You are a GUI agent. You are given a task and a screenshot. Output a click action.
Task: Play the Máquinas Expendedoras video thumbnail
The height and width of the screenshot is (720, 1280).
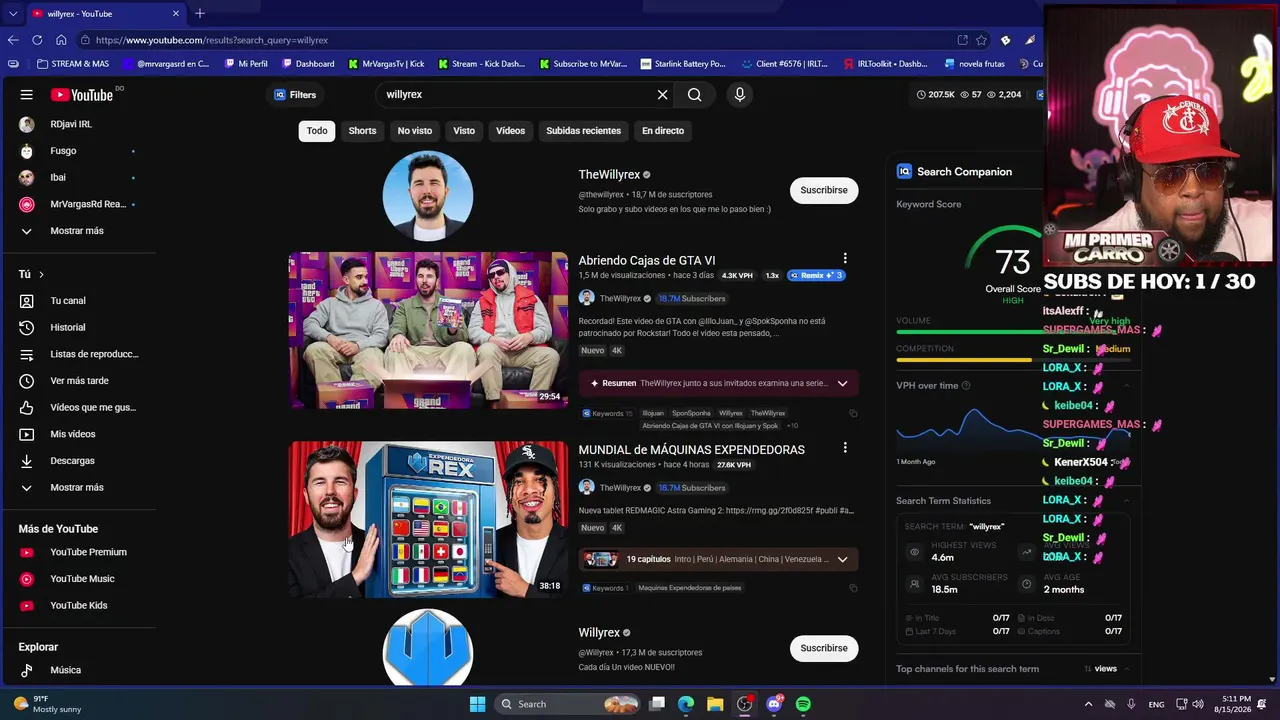[x=428, y=520]
